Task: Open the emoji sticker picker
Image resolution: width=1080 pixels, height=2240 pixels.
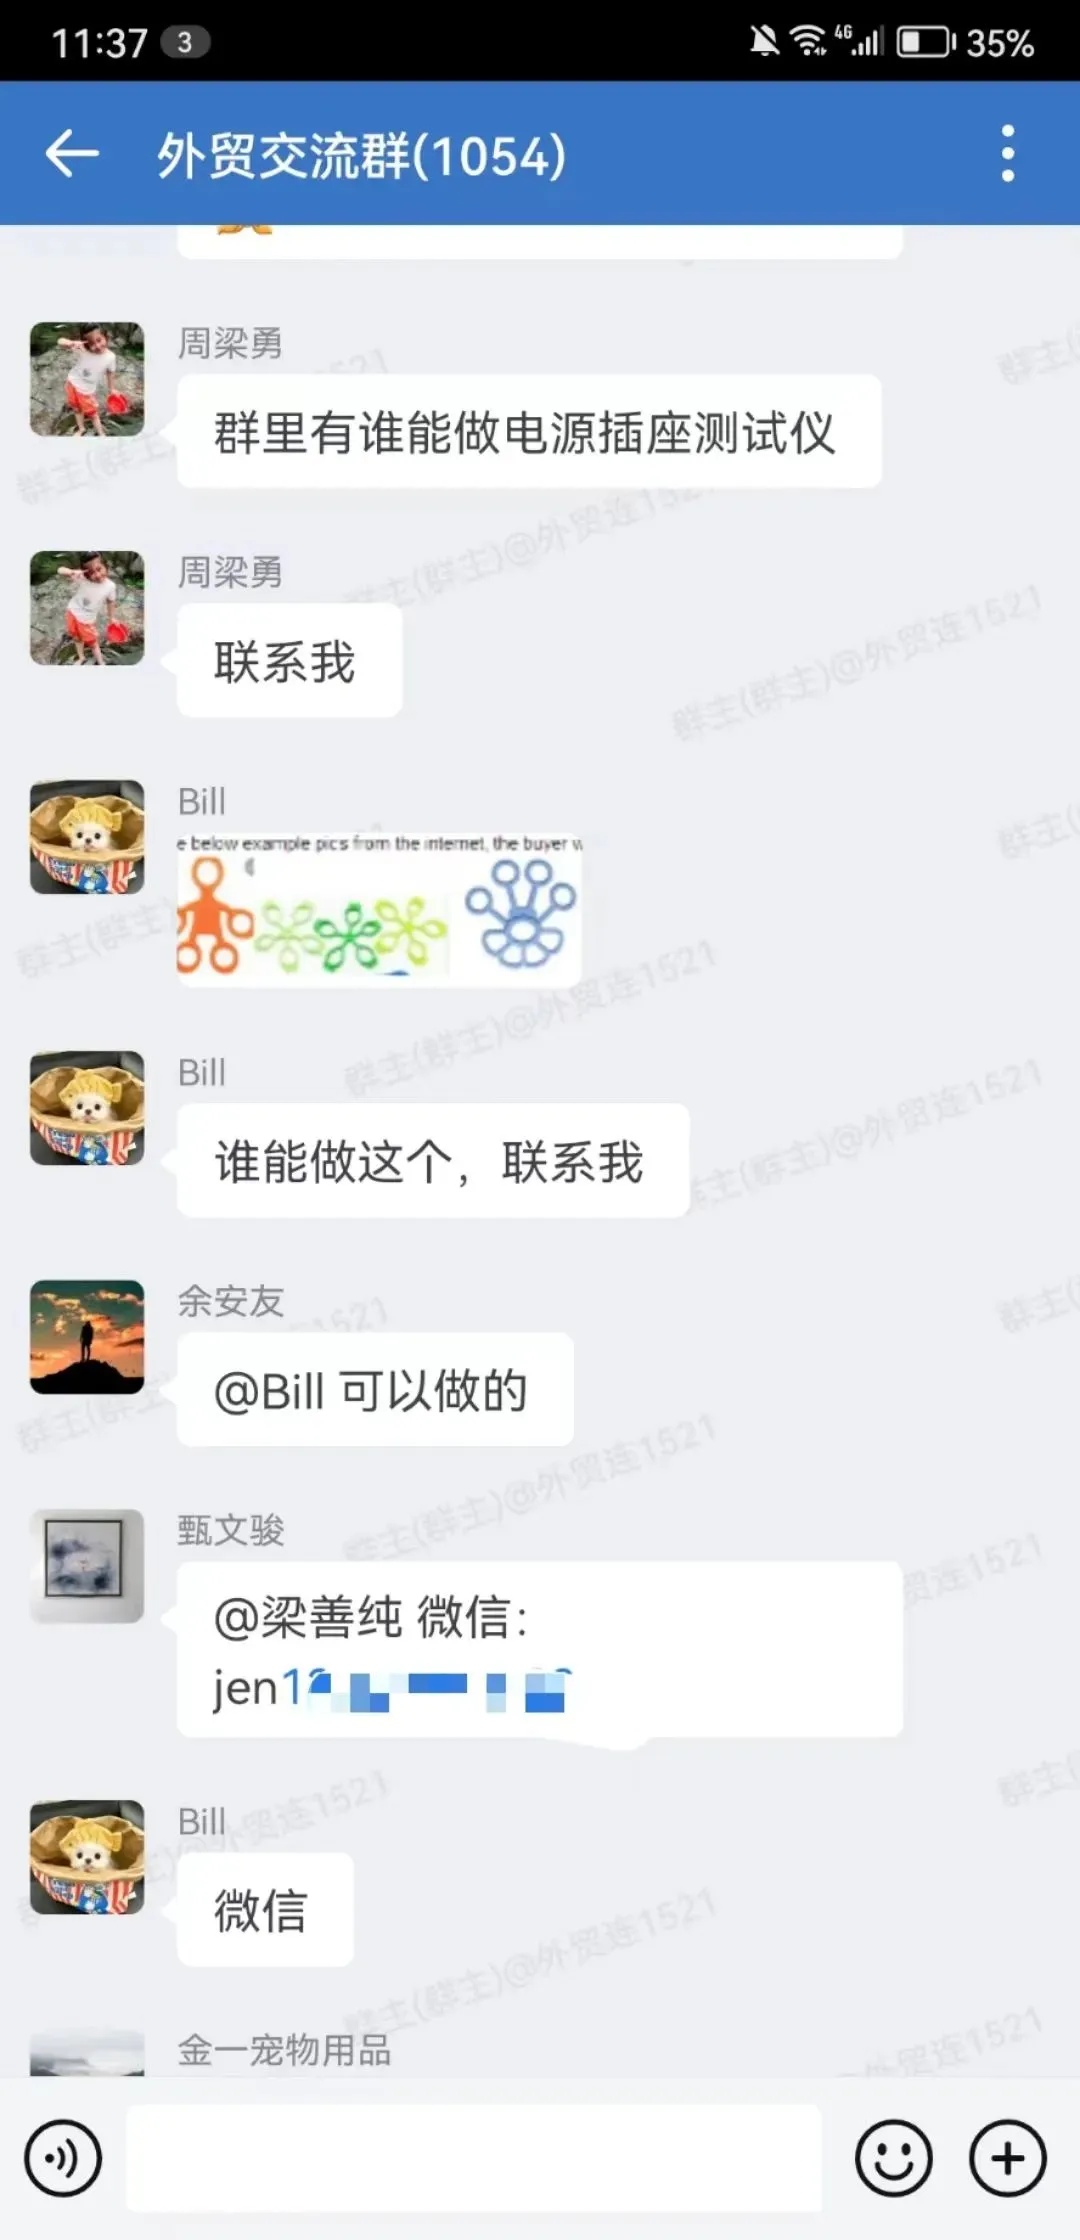Action: [x=893, y=2158]
